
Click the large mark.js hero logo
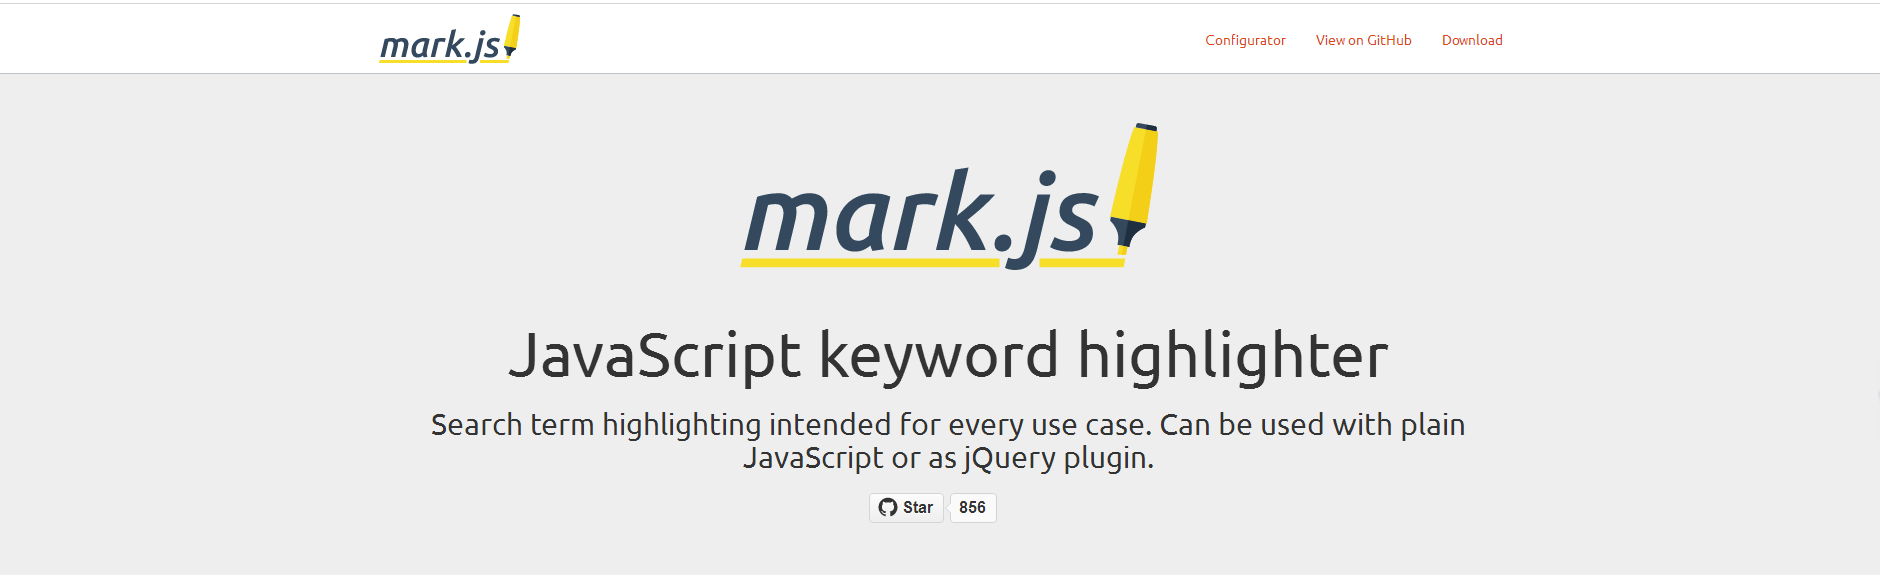[949, 197]
